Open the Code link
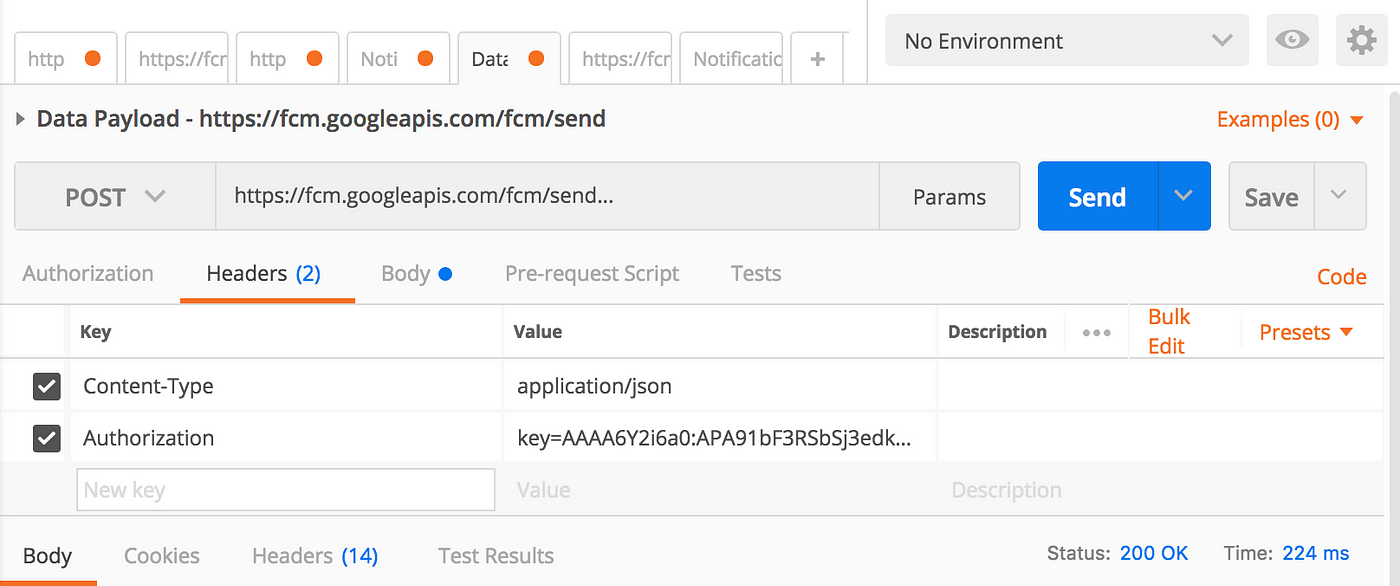Screen dimensions: 1400x586 (x=1342, y=277)
